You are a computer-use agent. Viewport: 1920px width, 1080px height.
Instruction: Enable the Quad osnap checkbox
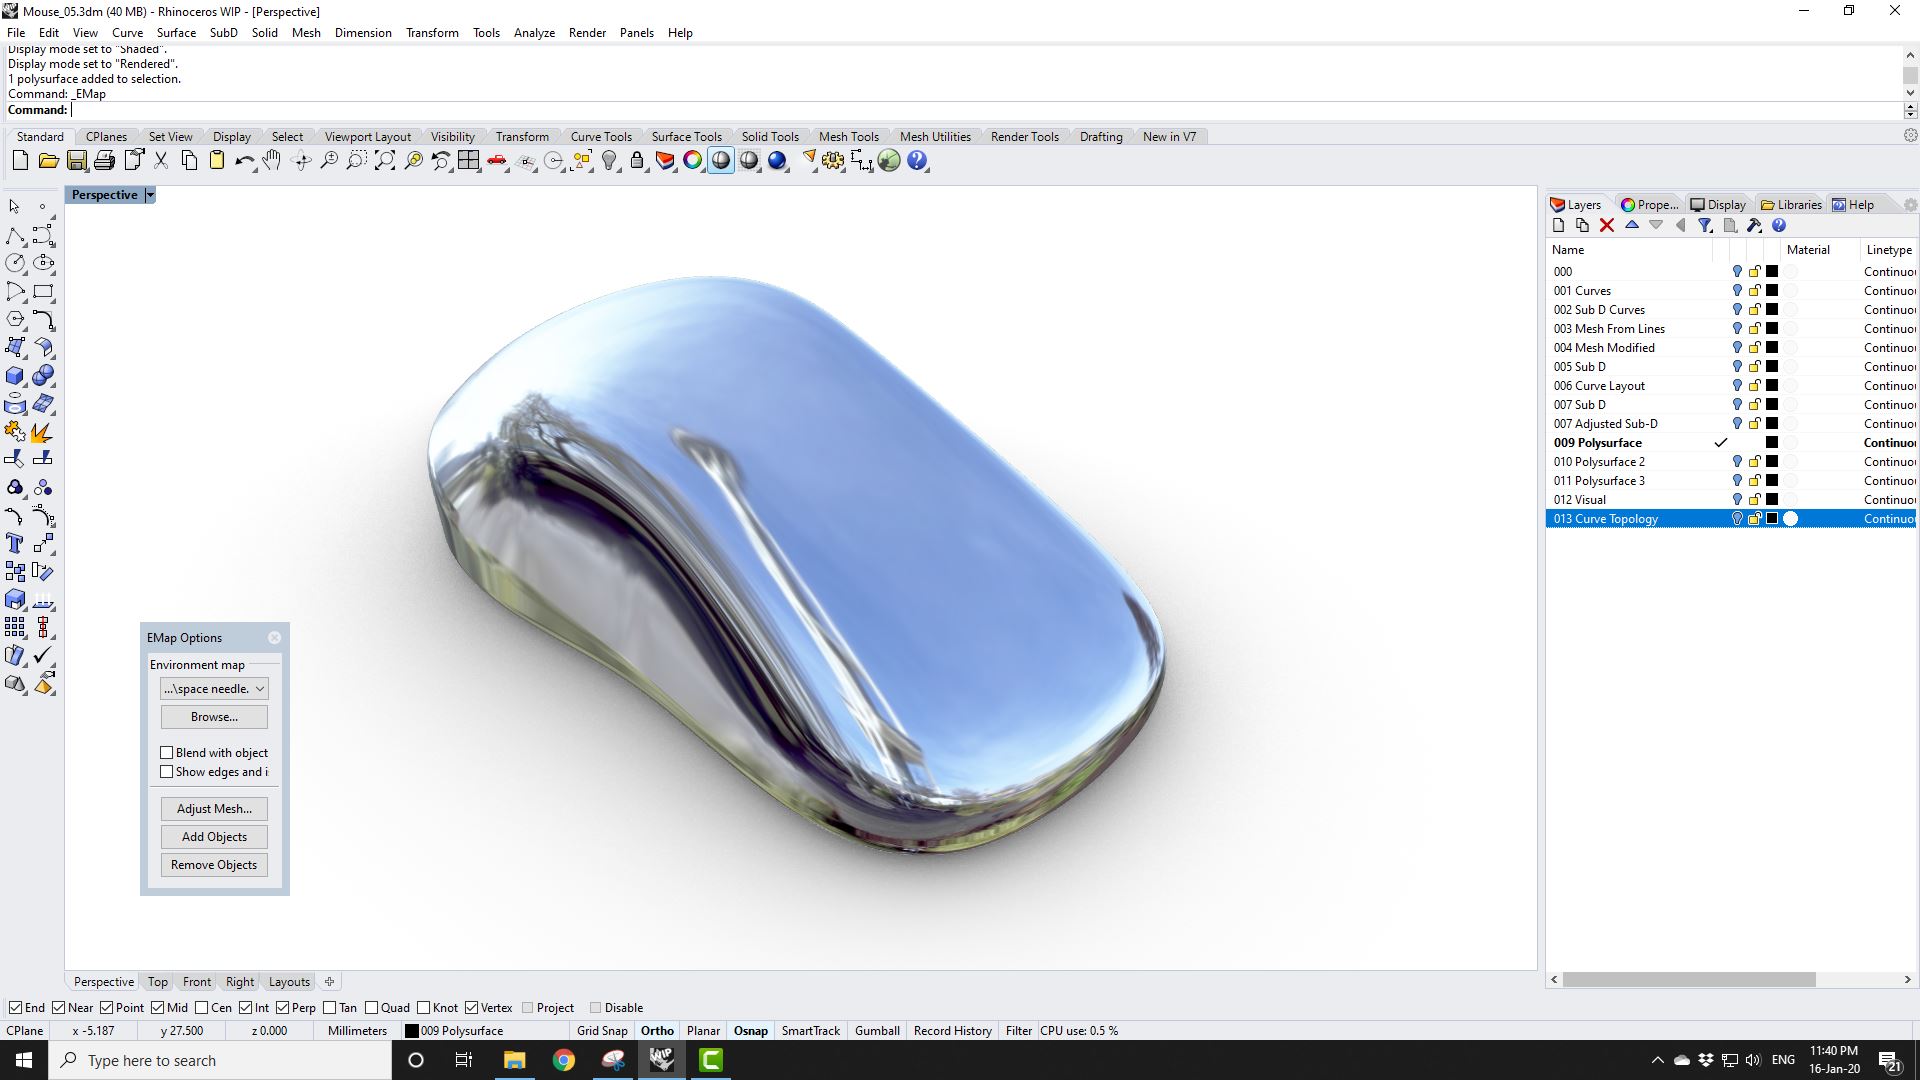coord(371,1008)
